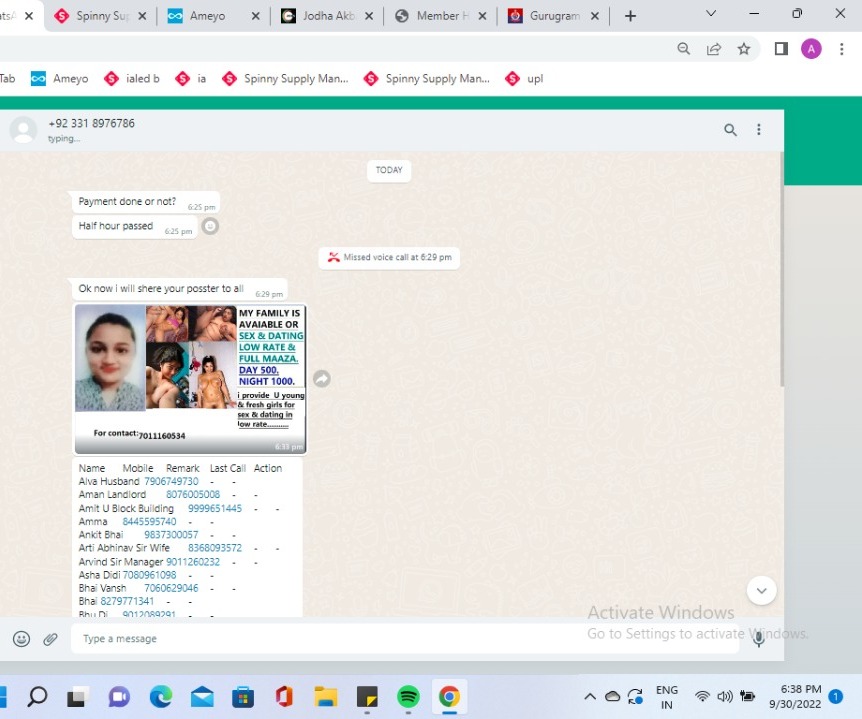Screen dimensions: 862x719
Task: Click the attach paperclip icon
Action: click(x=50, y=639)
